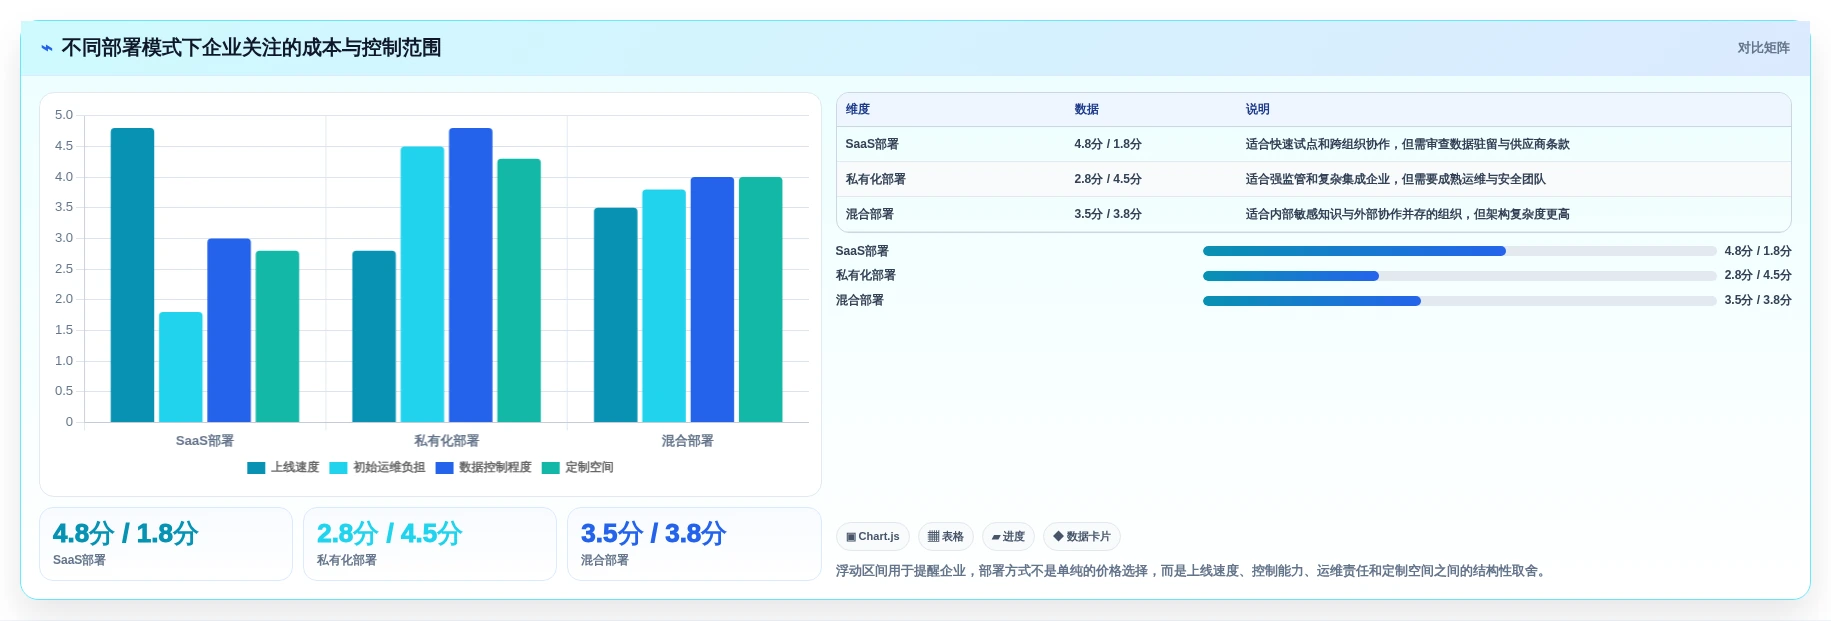The image size is (1831, 621).
Task: Toggle the 初始运维负担 legend entry
Action: pyautogui.click(x=377, y=467)
